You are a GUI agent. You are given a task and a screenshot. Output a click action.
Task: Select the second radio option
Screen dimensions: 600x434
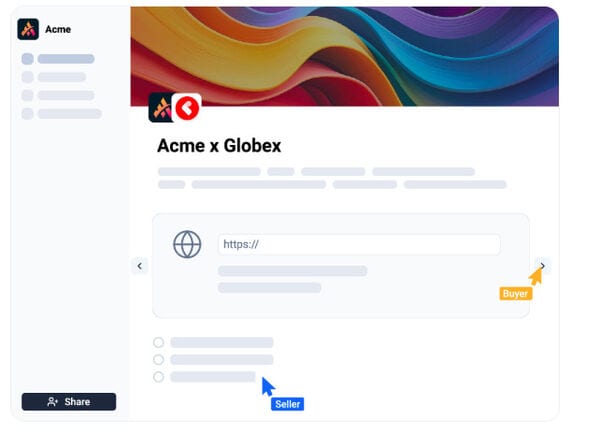click(158, 360)
